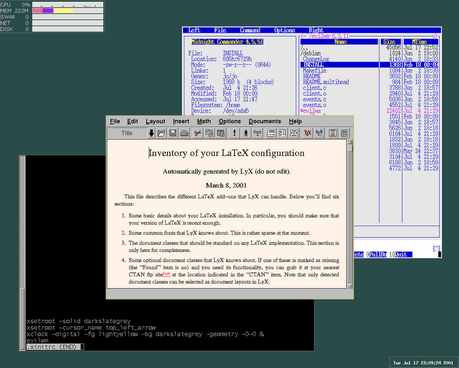459x368 pixels.
Task: Click the panel history 'v' arrow in Midnight Commander
Action: click(x=434, y=36)
